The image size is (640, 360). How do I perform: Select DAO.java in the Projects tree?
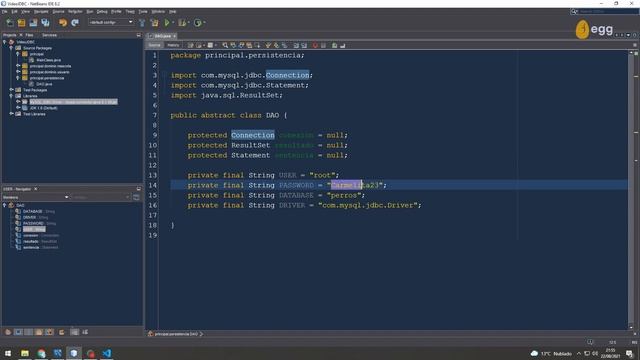pos(44,84)
